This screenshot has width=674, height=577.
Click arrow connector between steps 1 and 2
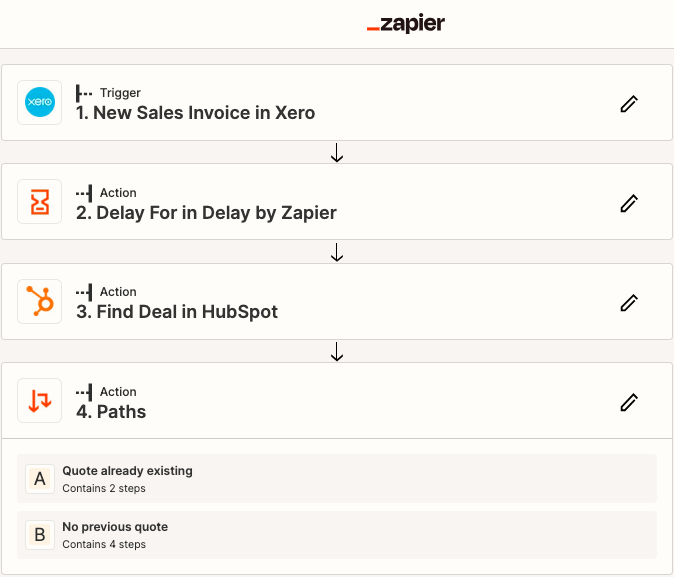(x=337, y=153)
